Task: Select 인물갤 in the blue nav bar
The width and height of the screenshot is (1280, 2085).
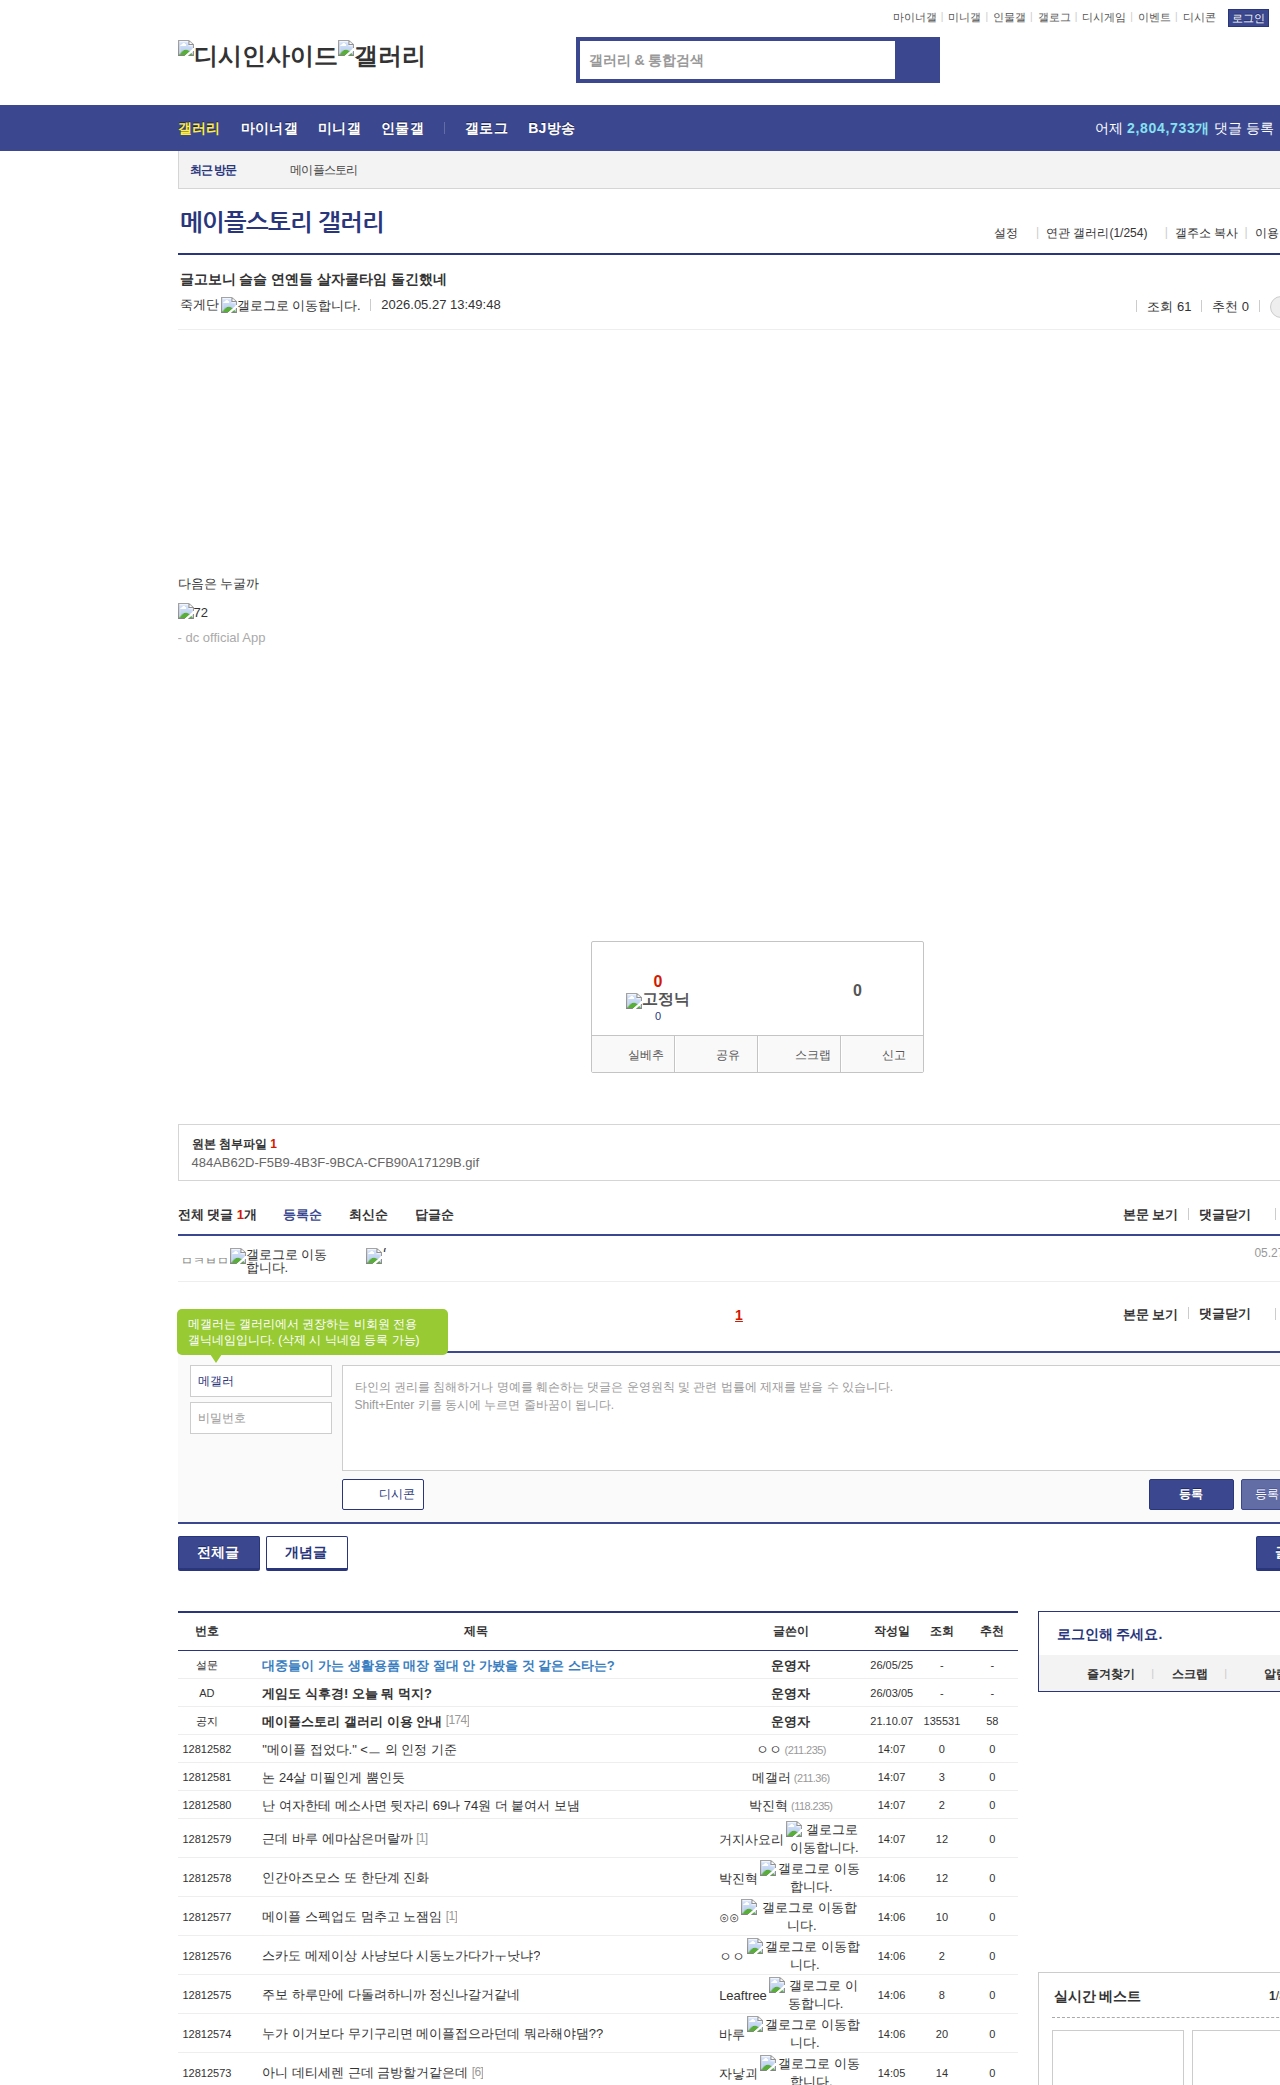Action: [x=402, y=128]
